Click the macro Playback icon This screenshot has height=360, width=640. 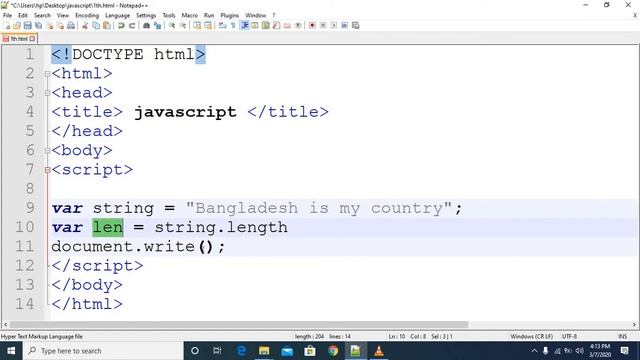(334, 26)
